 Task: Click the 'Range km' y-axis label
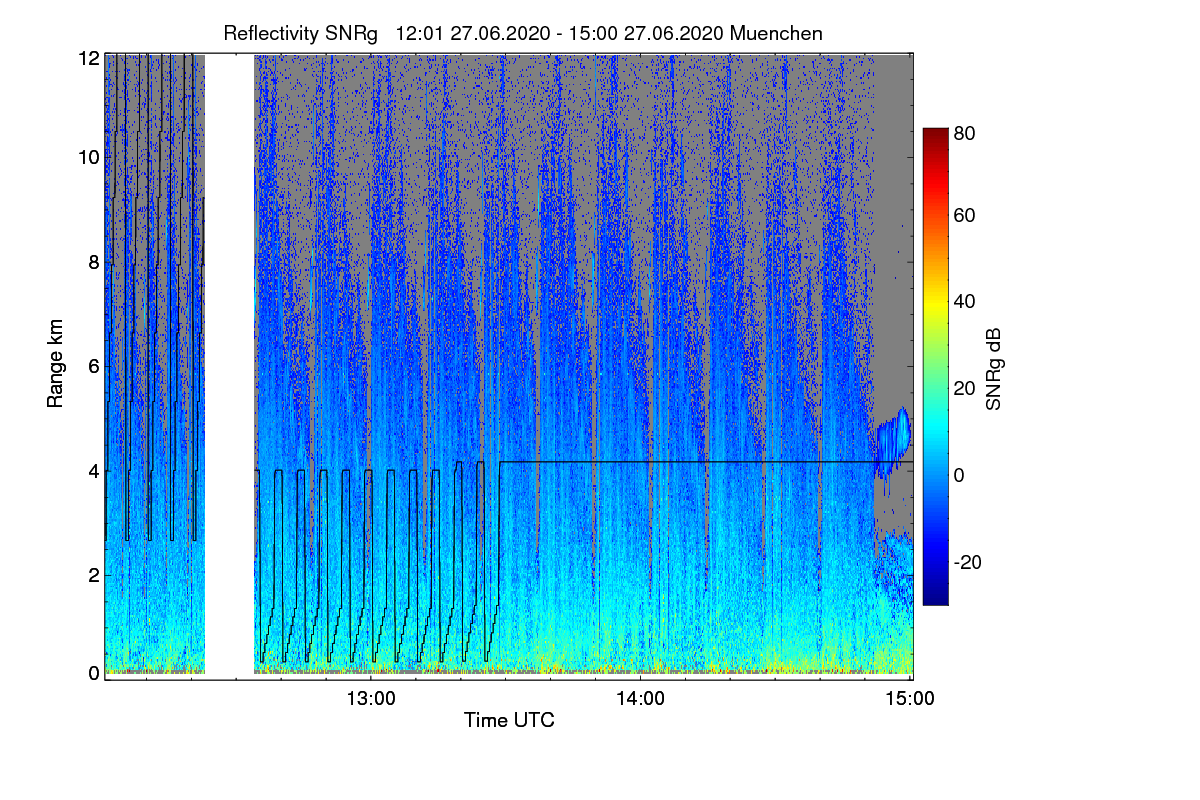(x=56, y=366)
